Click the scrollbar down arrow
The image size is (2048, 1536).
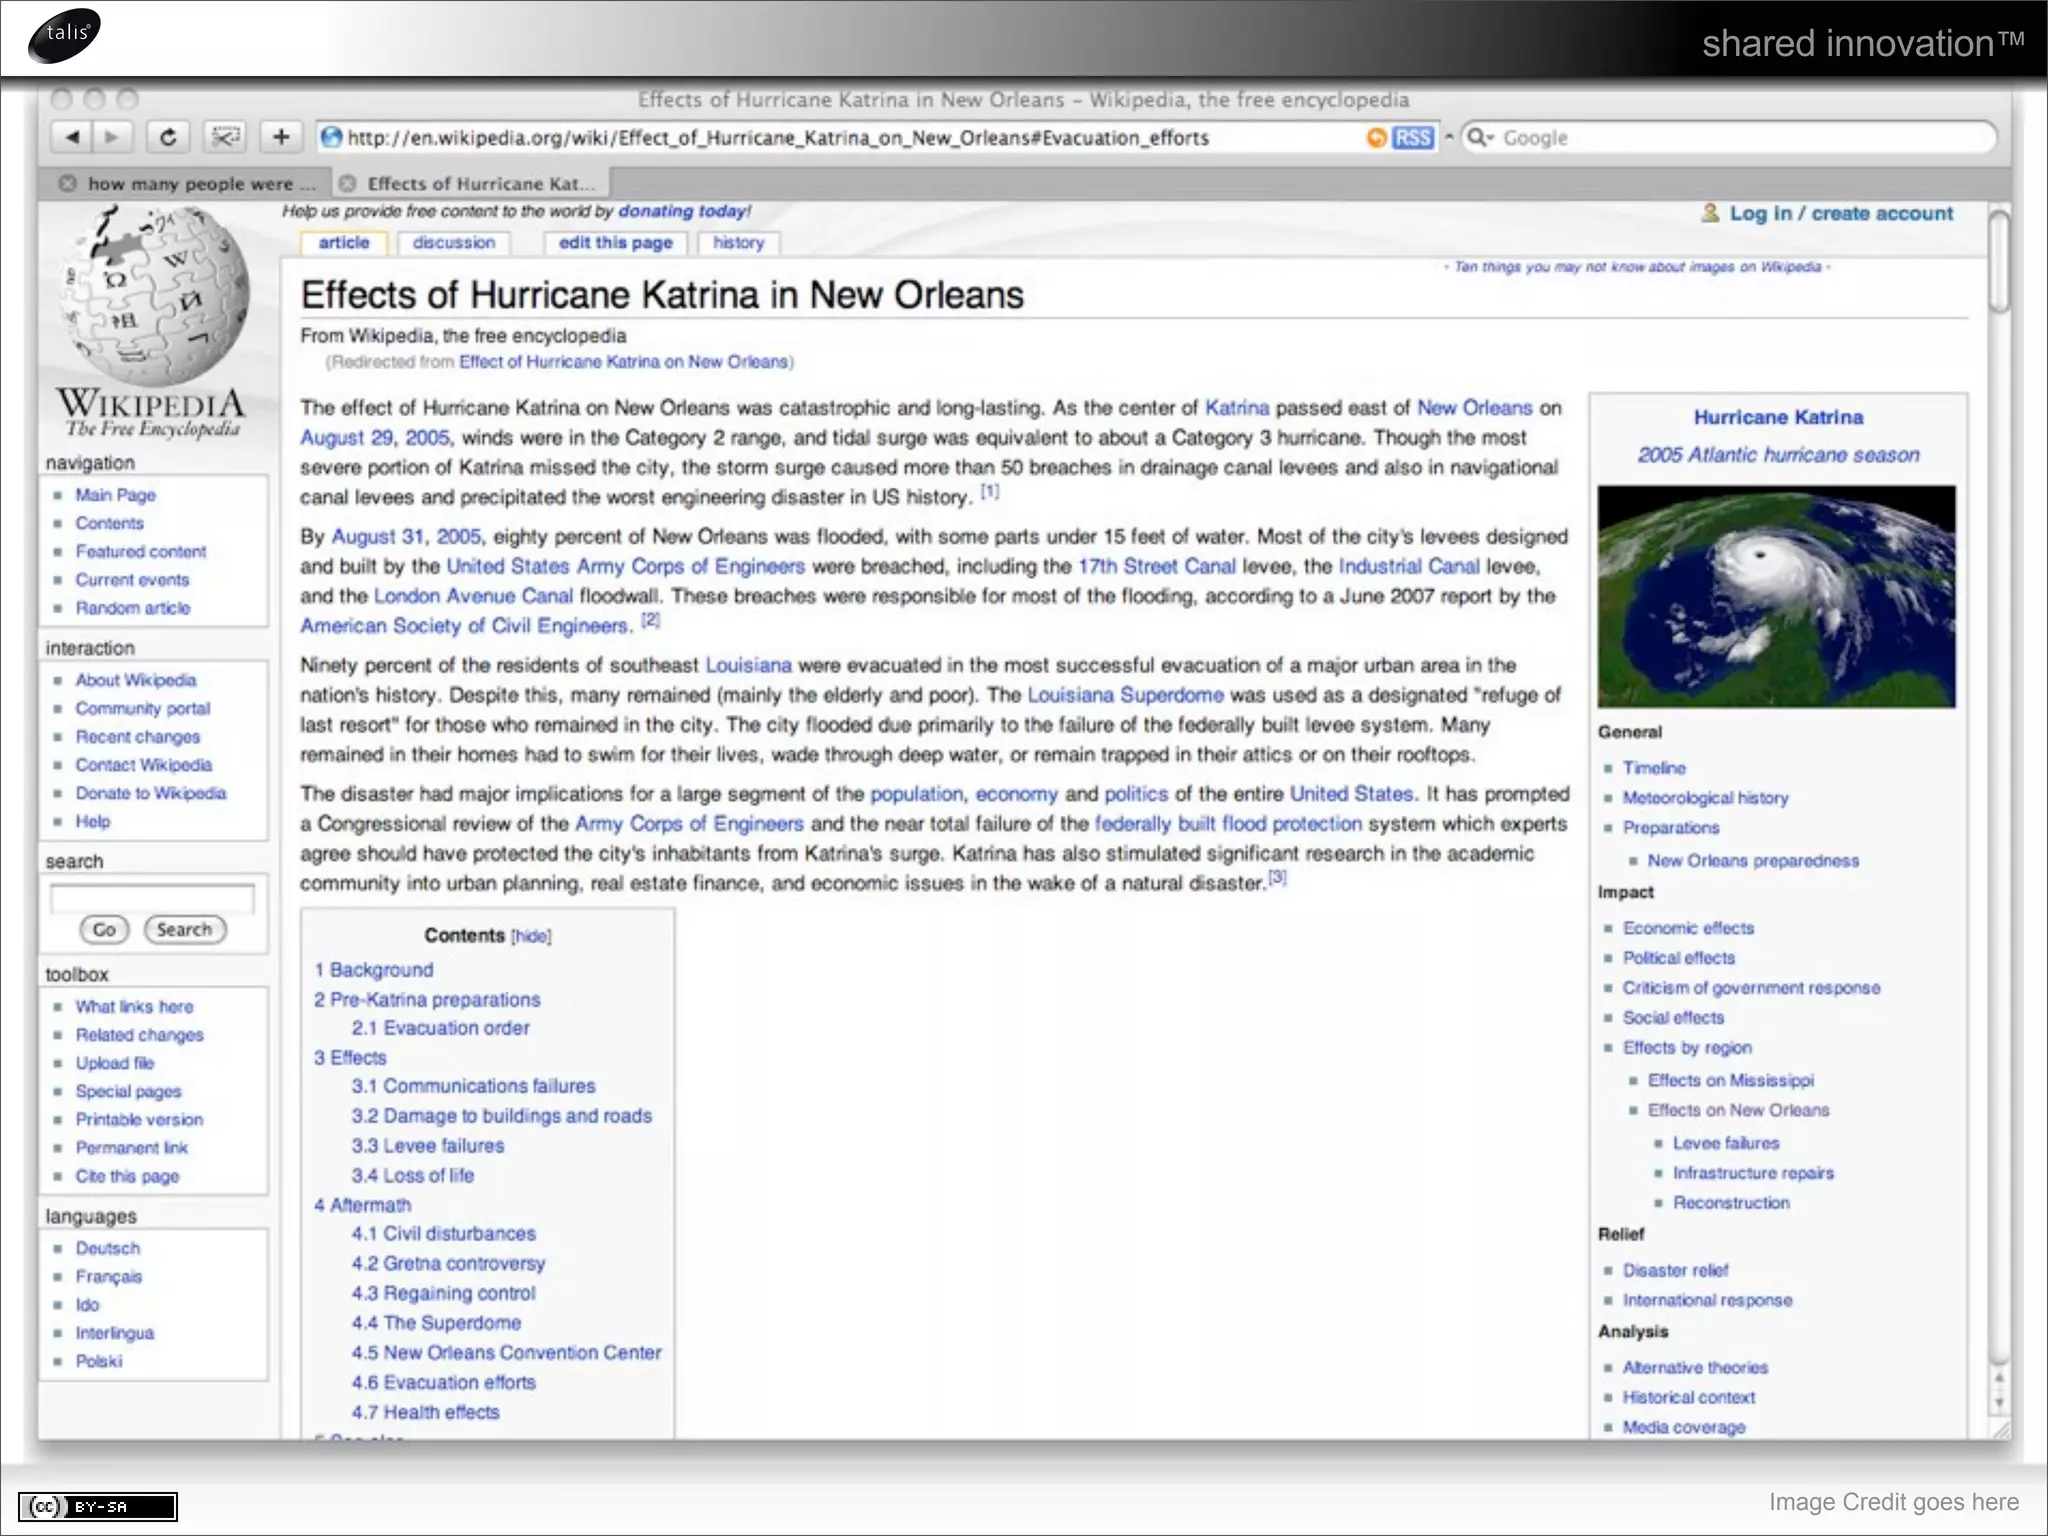1999,1402
